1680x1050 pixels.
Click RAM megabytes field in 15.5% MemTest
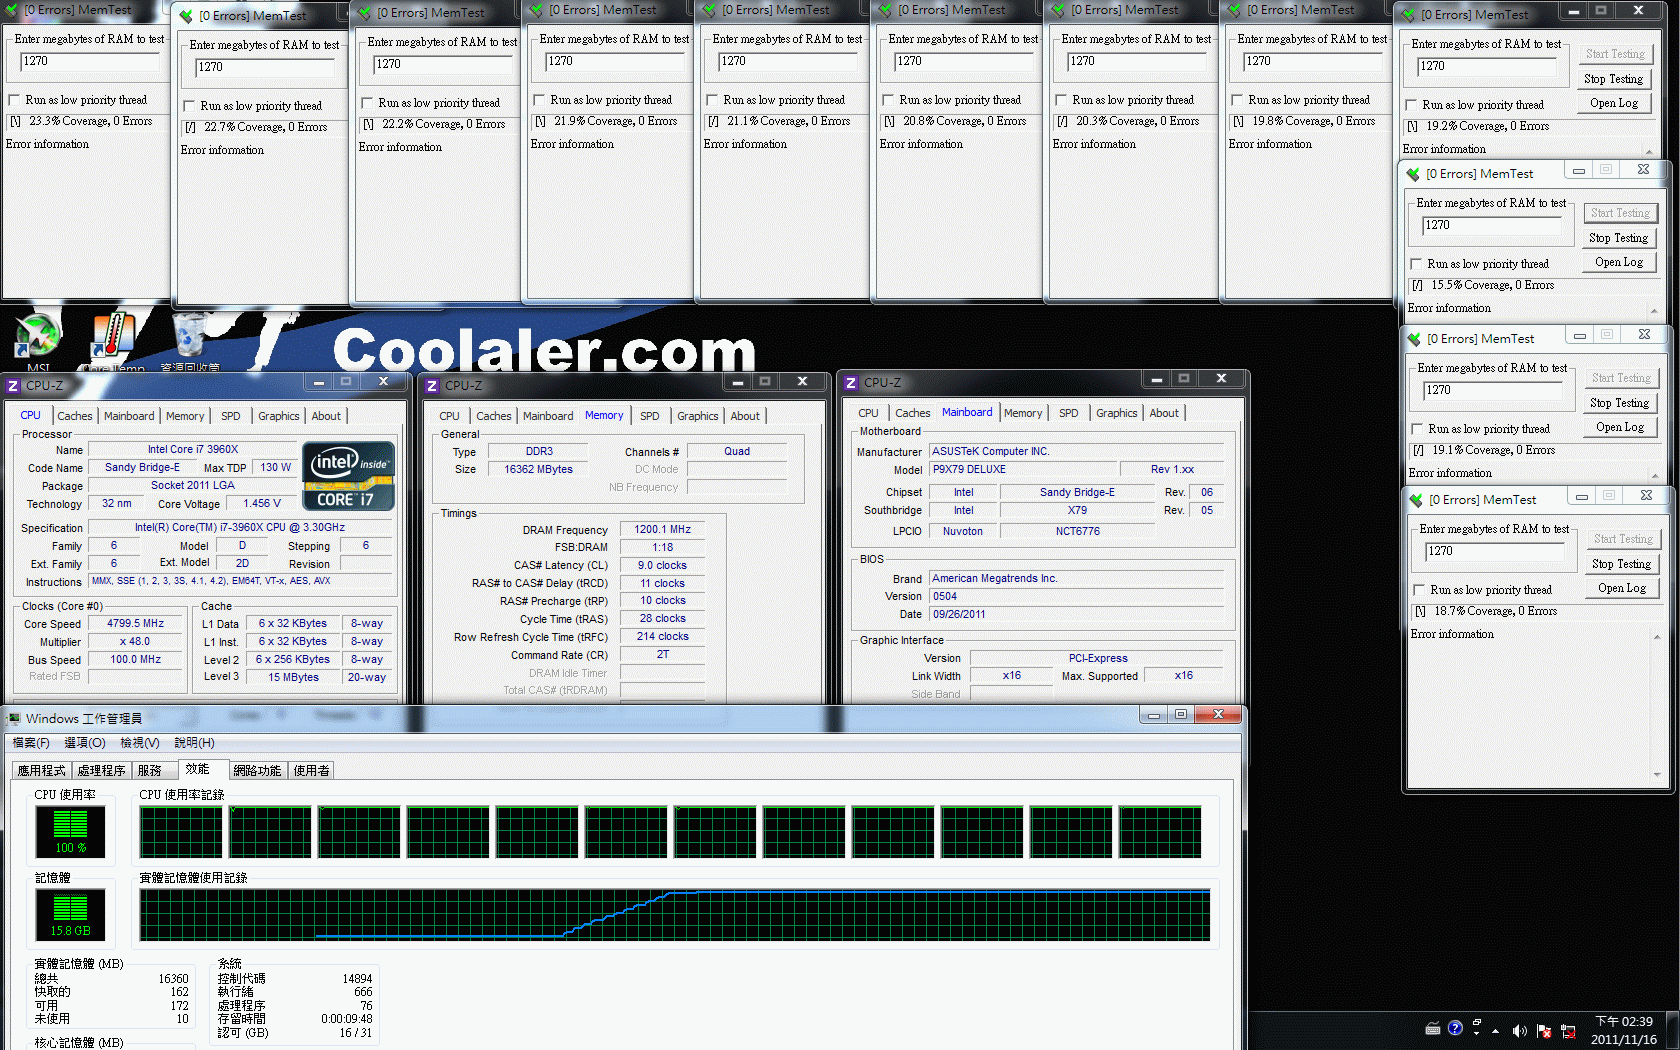point(1492,225)
